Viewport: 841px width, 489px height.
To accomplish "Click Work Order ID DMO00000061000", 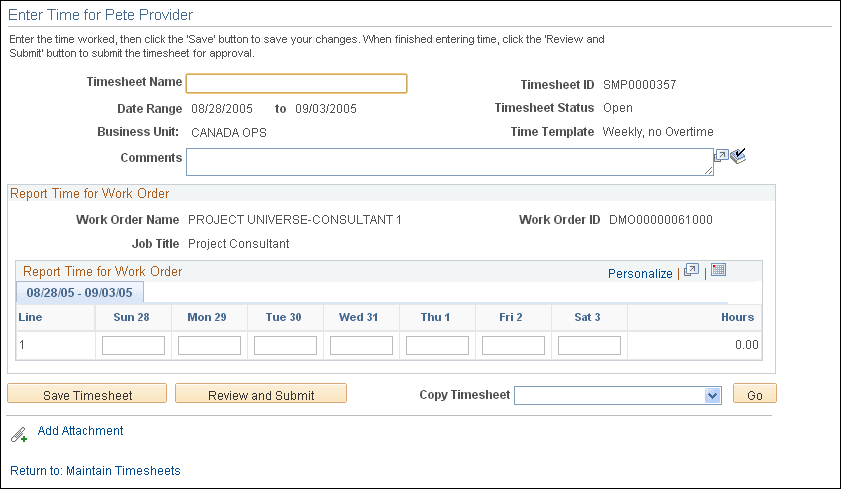I will tap(661, 220).
